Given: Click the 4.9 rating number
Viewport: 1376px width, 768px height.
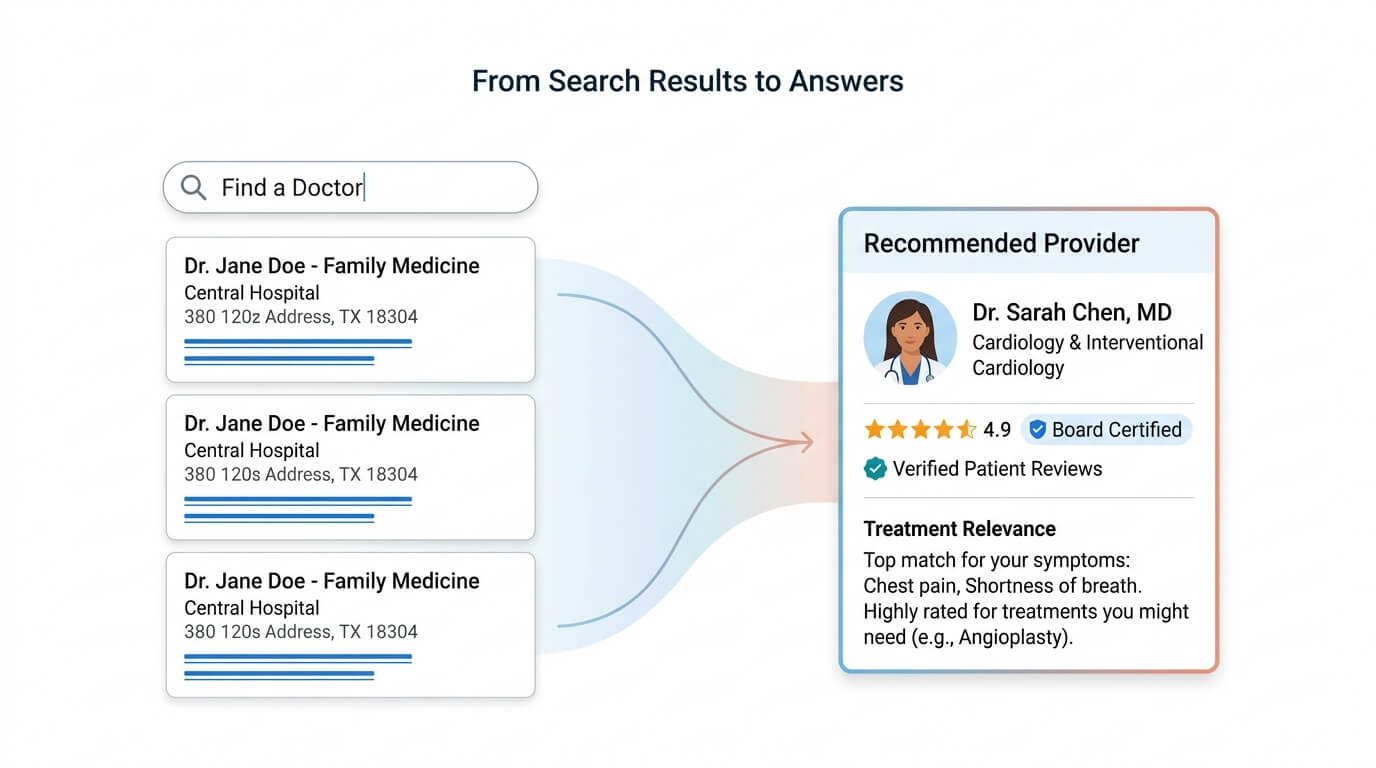Looking at the screenshot, I should pyautogui.click(x=997, y=430).
